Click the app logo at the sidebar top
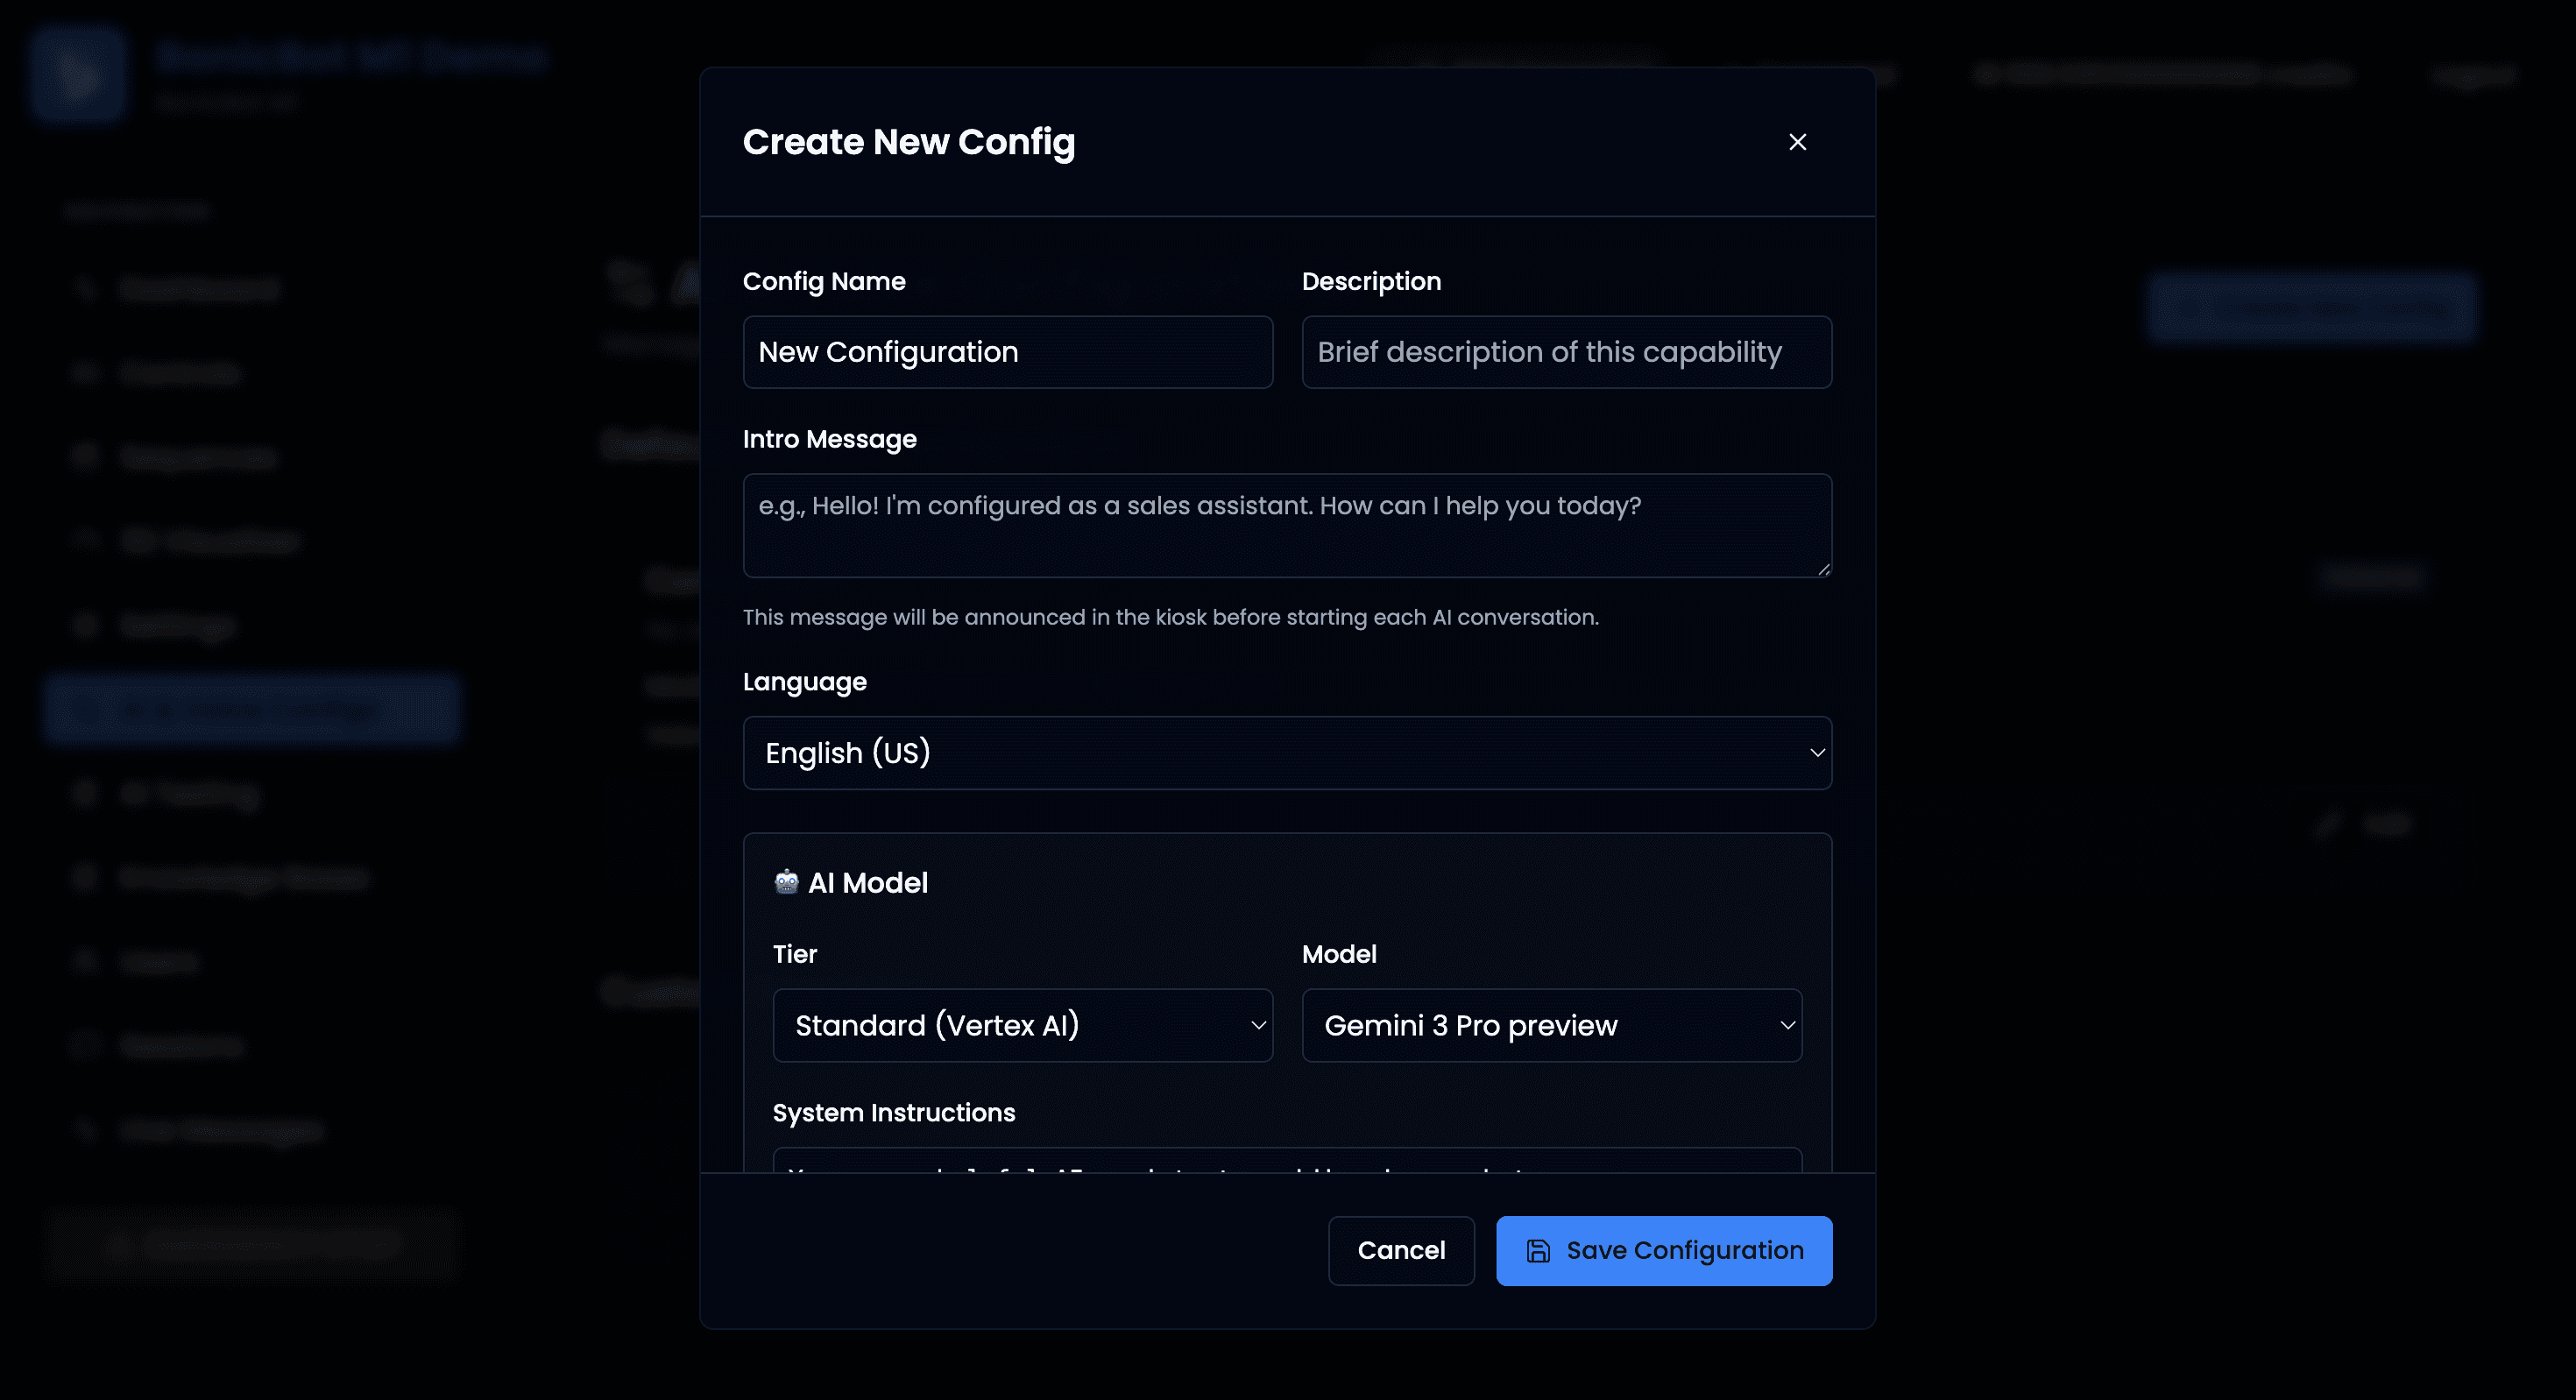Viewport: 2576px width, 1400px height. [x=78, y=74]
